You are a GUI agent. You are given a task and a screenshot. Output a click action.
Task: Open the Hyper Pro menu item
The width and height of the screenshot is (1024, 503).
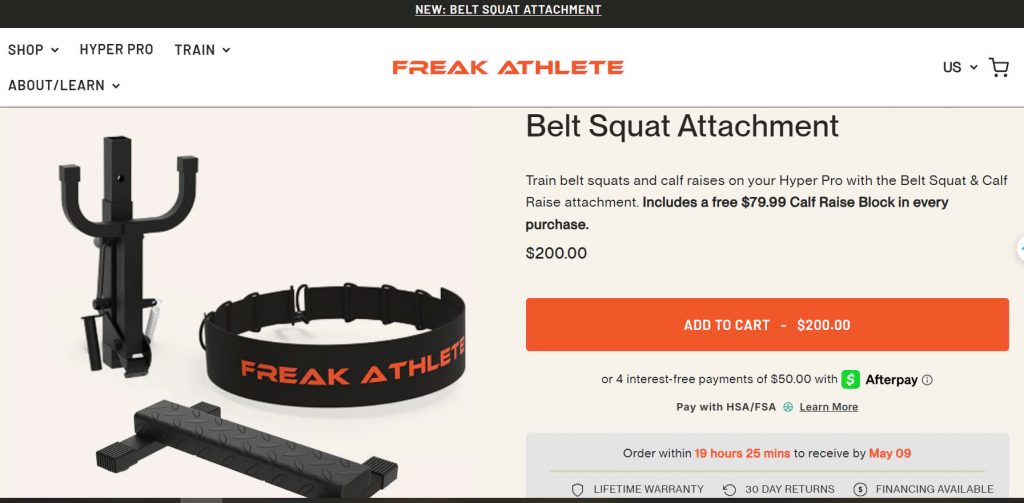pos(116,50)
